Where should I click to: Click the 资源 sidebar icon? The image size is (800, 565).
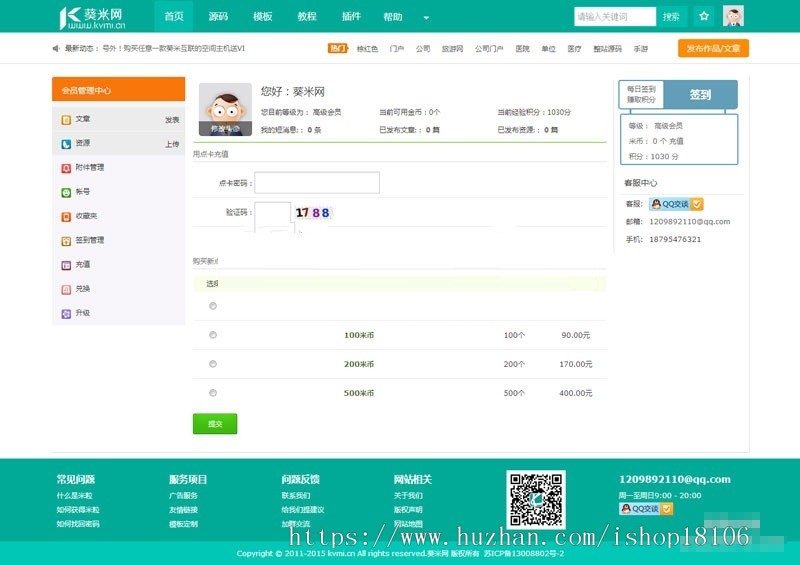66,144
